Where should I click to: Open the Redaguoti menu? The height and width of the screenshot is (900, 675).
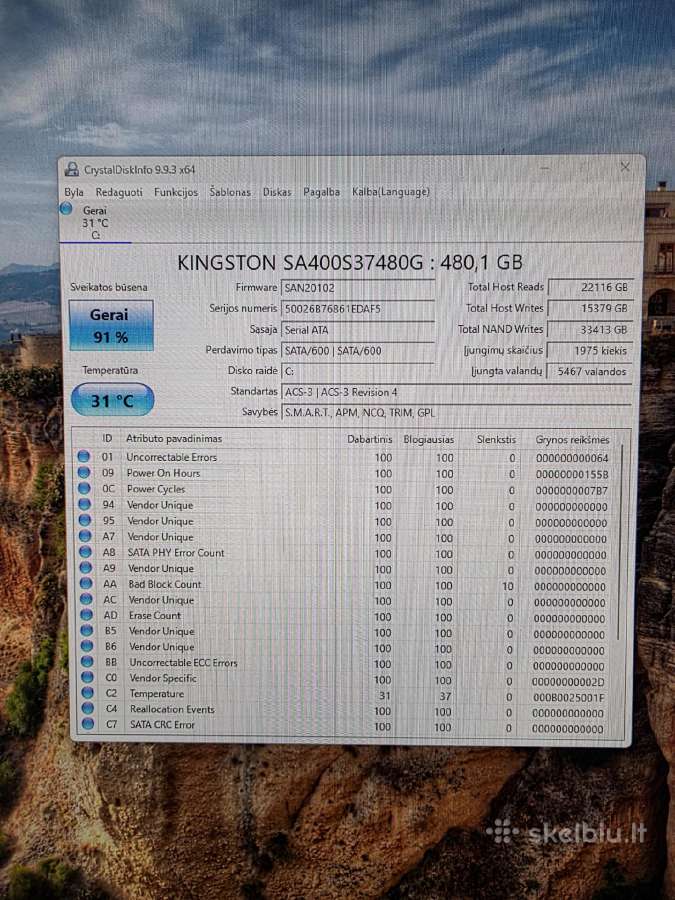[x=119, y=192]
